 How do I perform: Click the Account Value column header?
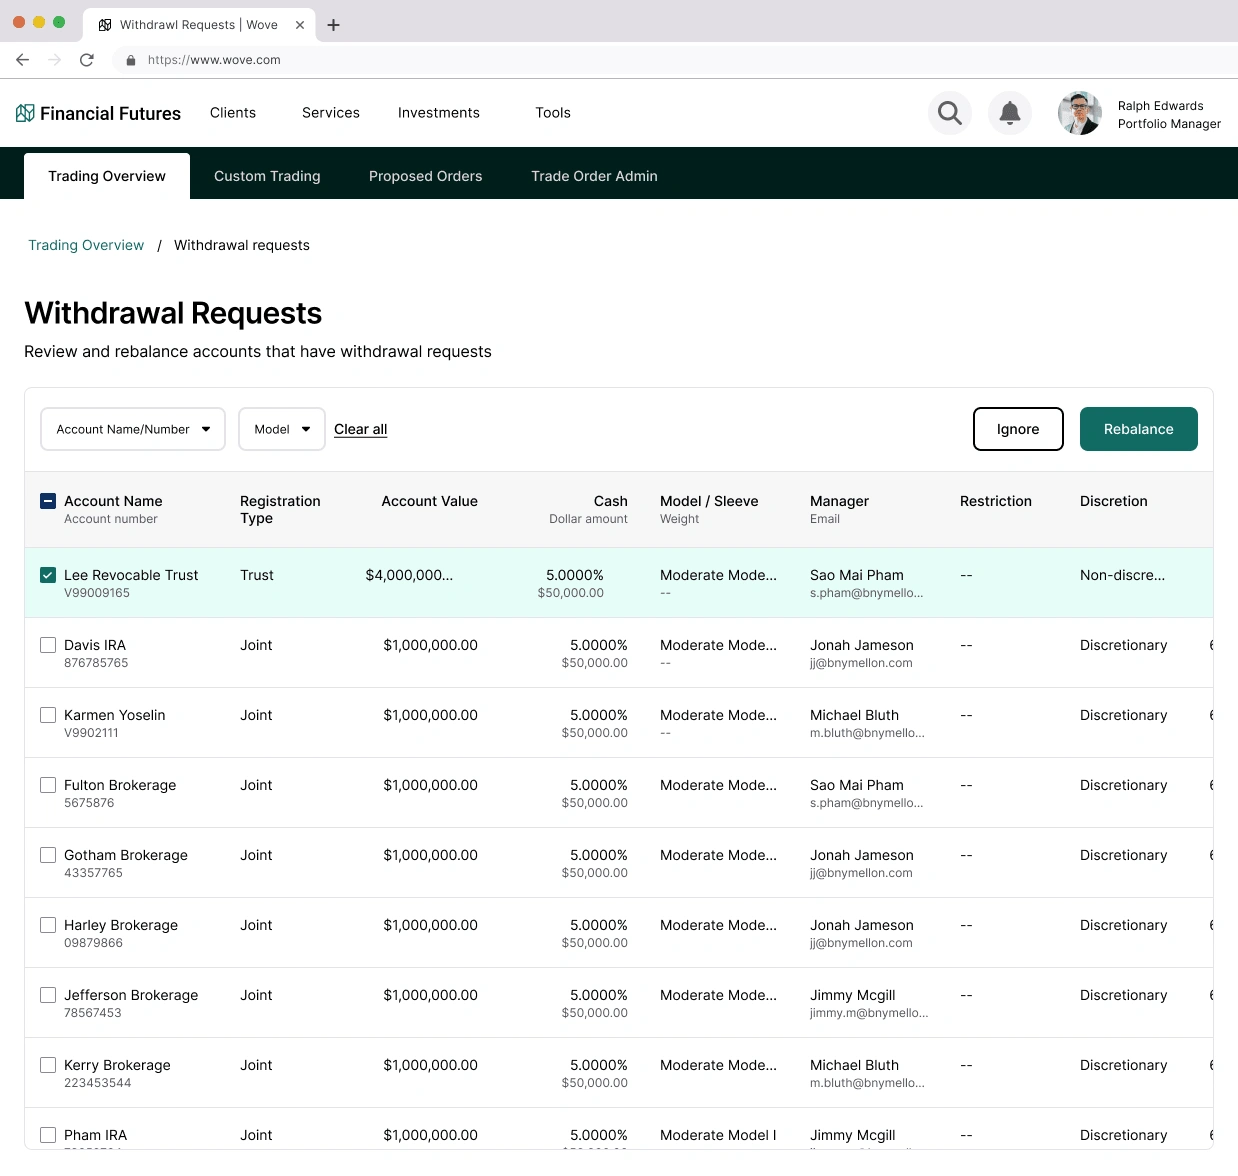click(430, 501)
